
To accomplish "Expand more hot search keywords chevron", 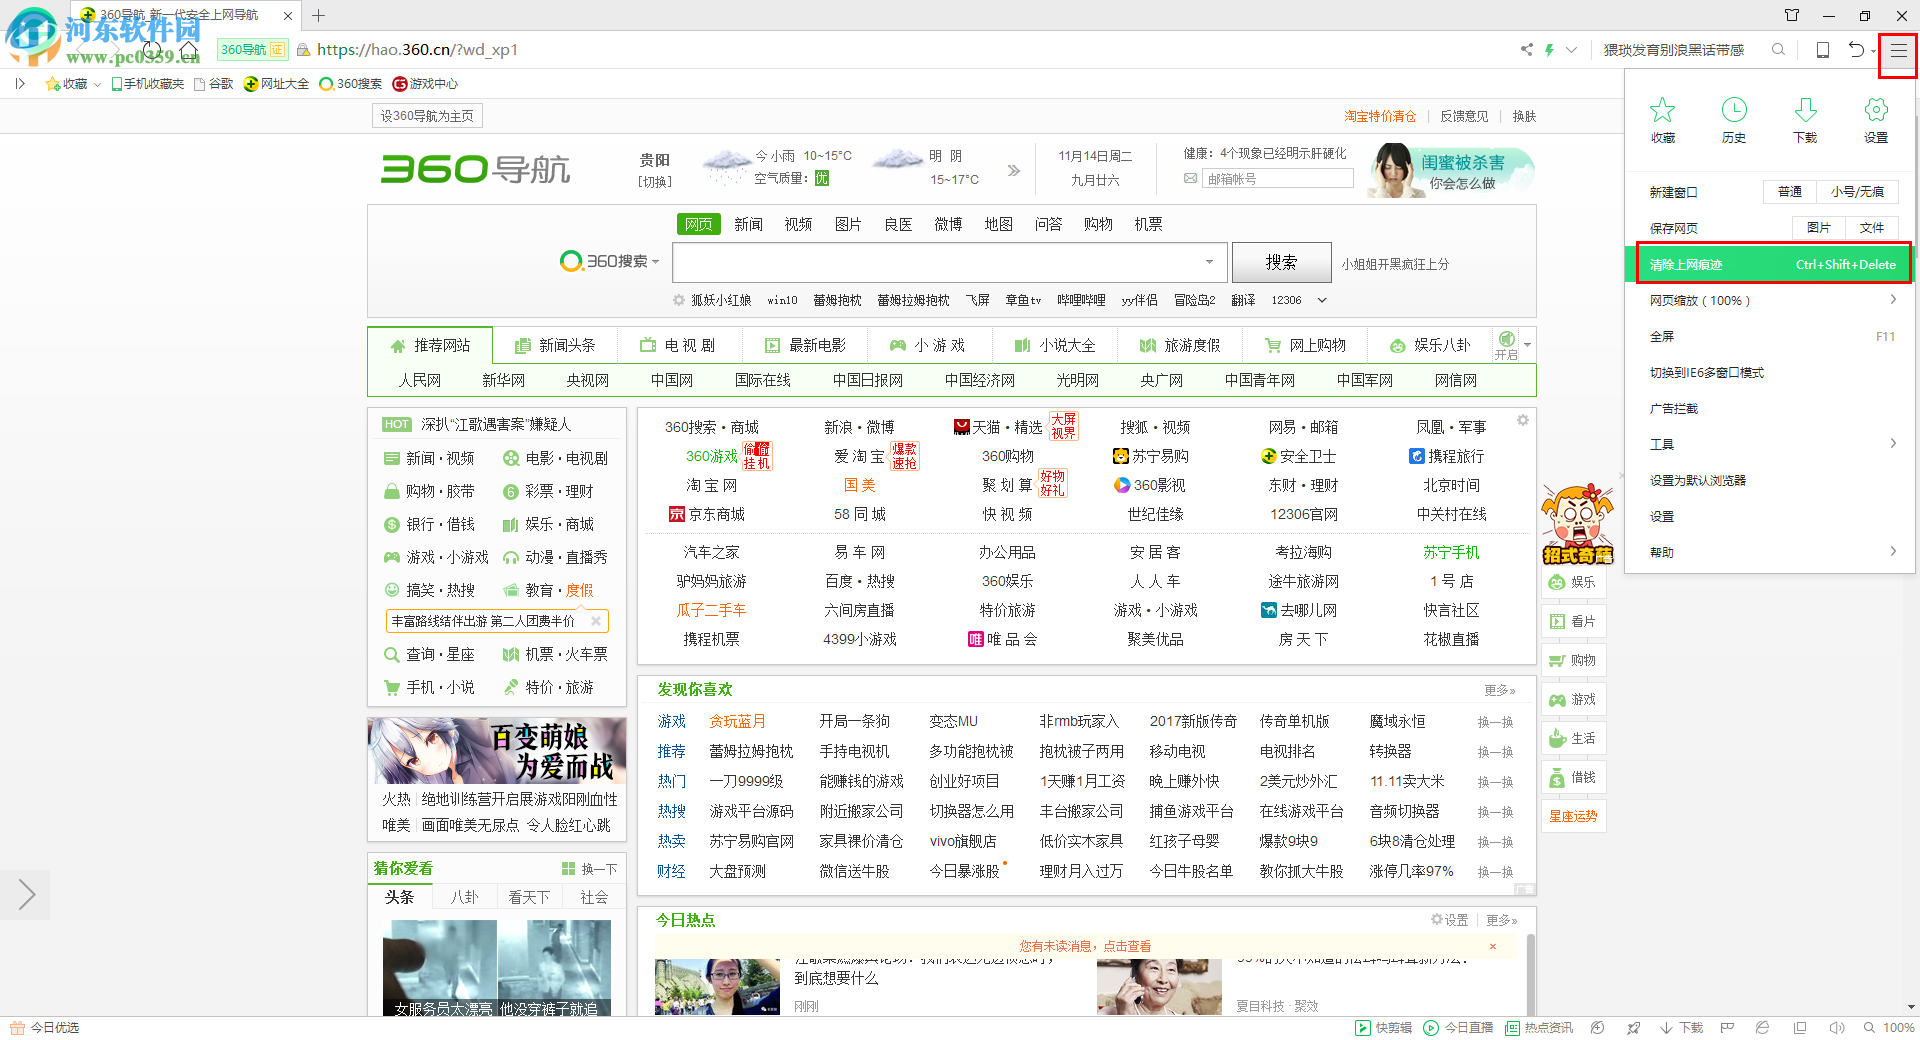I will pyautogui.click(x=1321, y=300).
